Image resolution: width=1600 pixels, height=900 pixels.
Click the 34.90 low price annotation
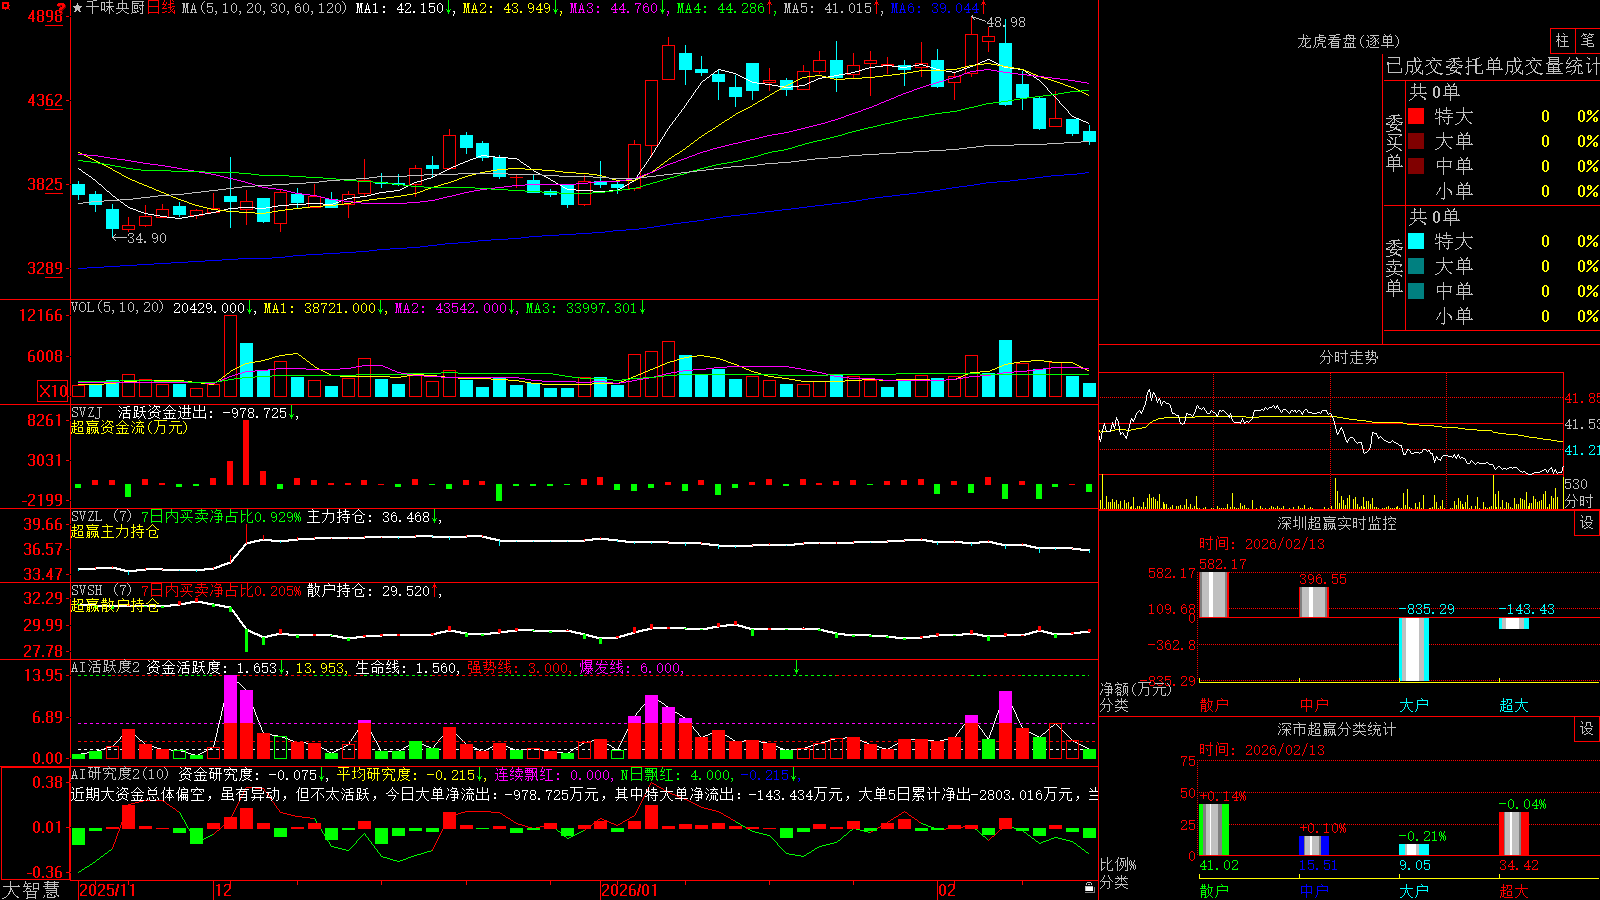click(x=147, y=238)
